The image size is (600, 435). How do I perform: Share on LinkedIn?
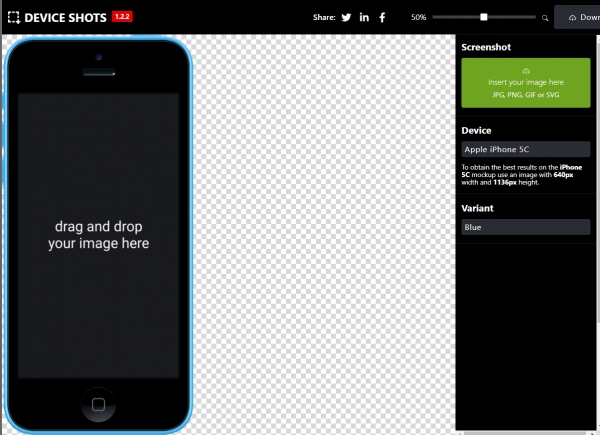364,17
